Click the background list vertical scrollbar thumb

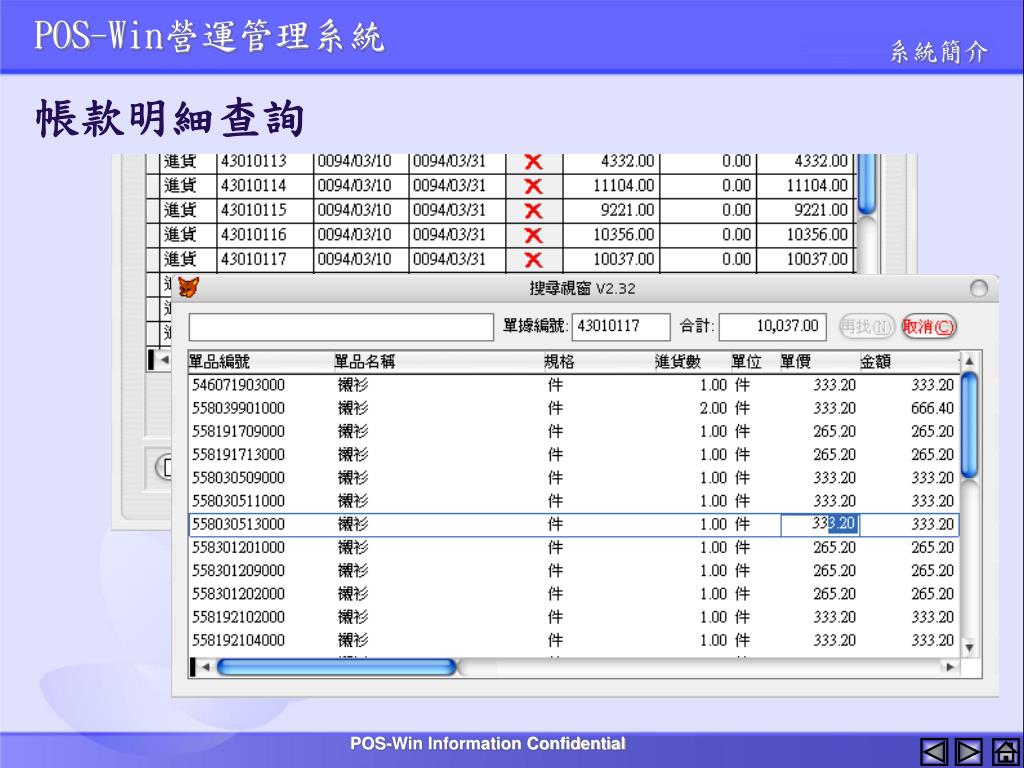[x=867, y=184]
